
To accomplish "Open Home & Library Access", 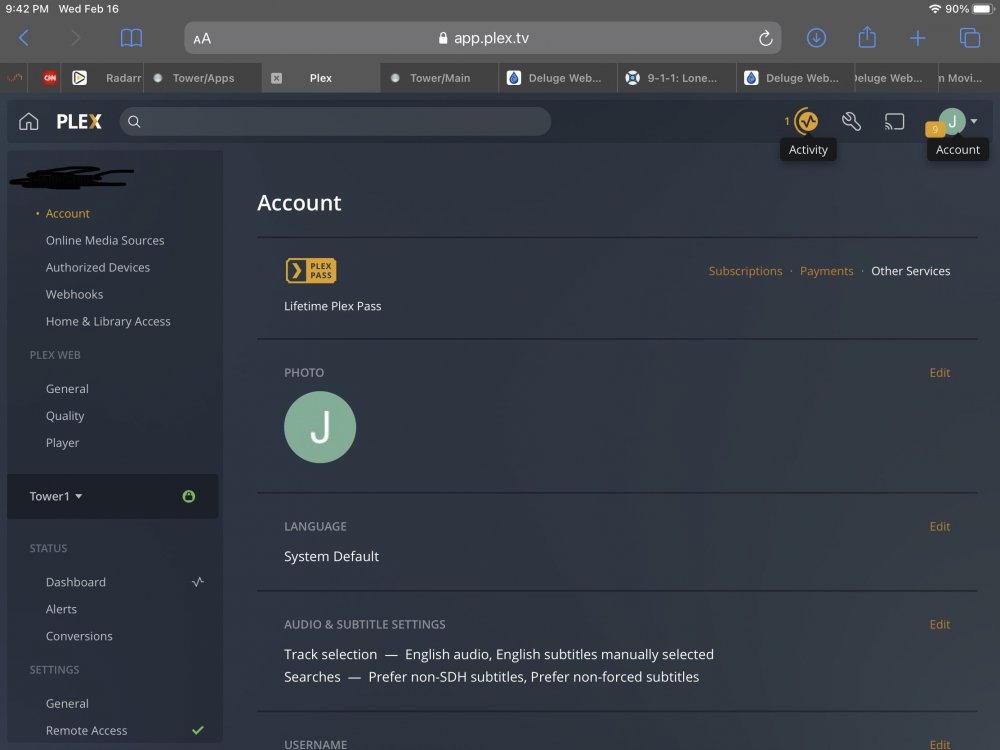I will [108, 321].
